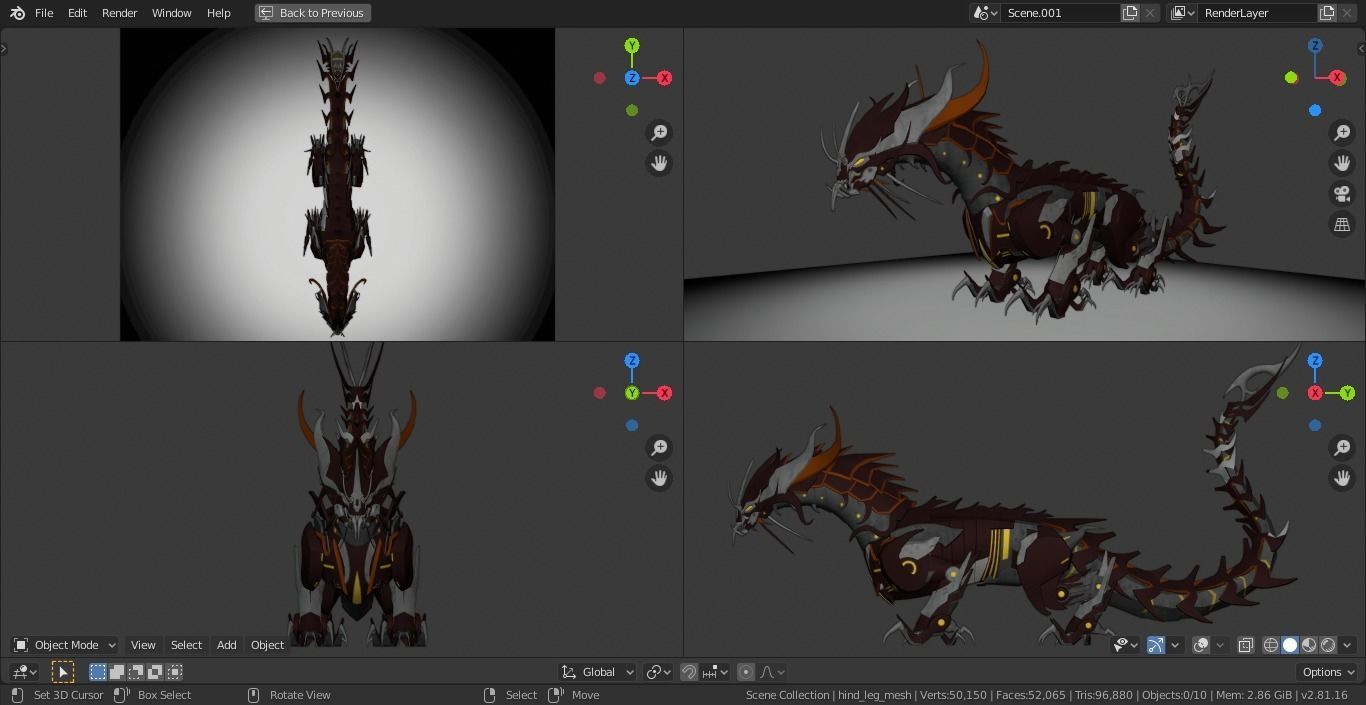This screenshot has width=1366, height=705.
Task: Open the scene browse dropdown icon
Action: [x=985, y=13]
